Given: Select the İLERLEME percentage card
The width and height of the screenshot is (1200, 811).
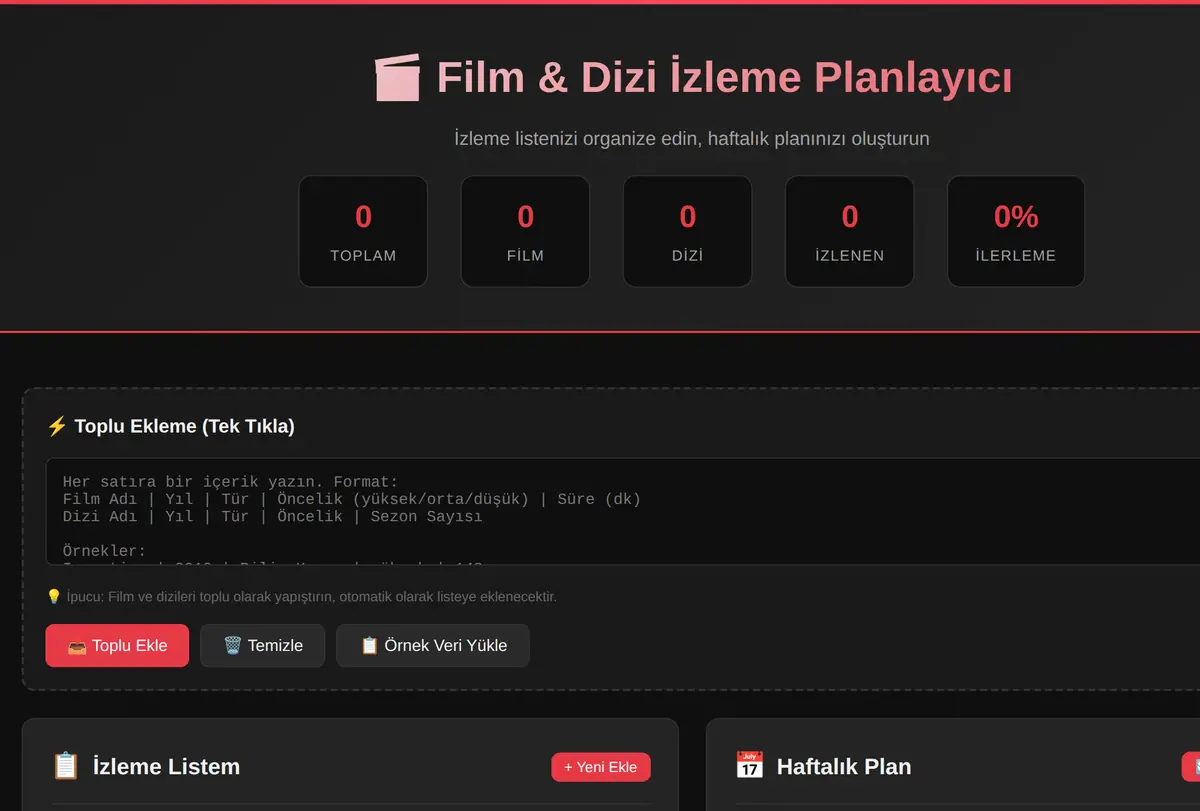Looking at the screenshot, I should click(x=1016, y=232).
